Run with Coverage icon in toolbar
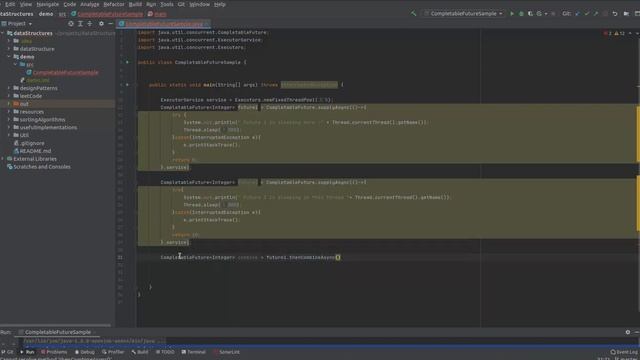 (x=530, y=13)
